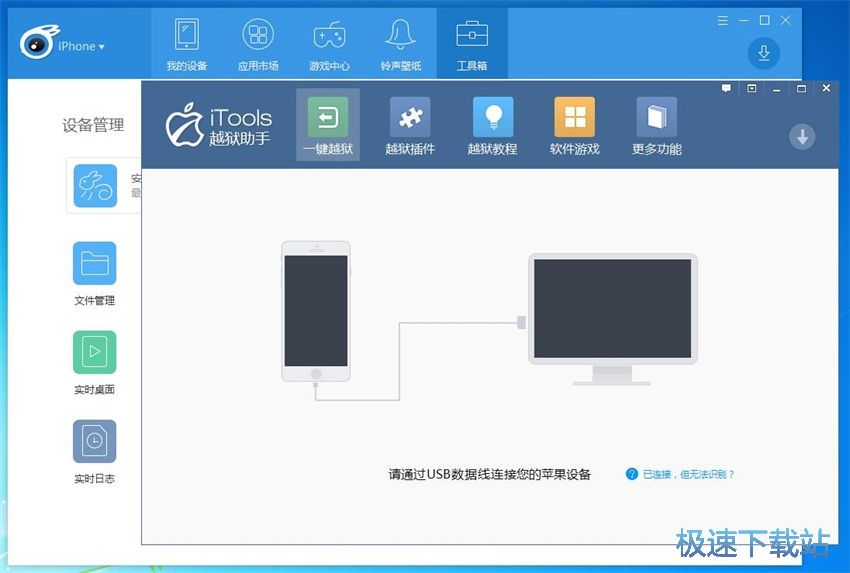Viewport: 850px width, 573px height.
Task: Open 文件管理 file manager
Action: tap(94, 274)
